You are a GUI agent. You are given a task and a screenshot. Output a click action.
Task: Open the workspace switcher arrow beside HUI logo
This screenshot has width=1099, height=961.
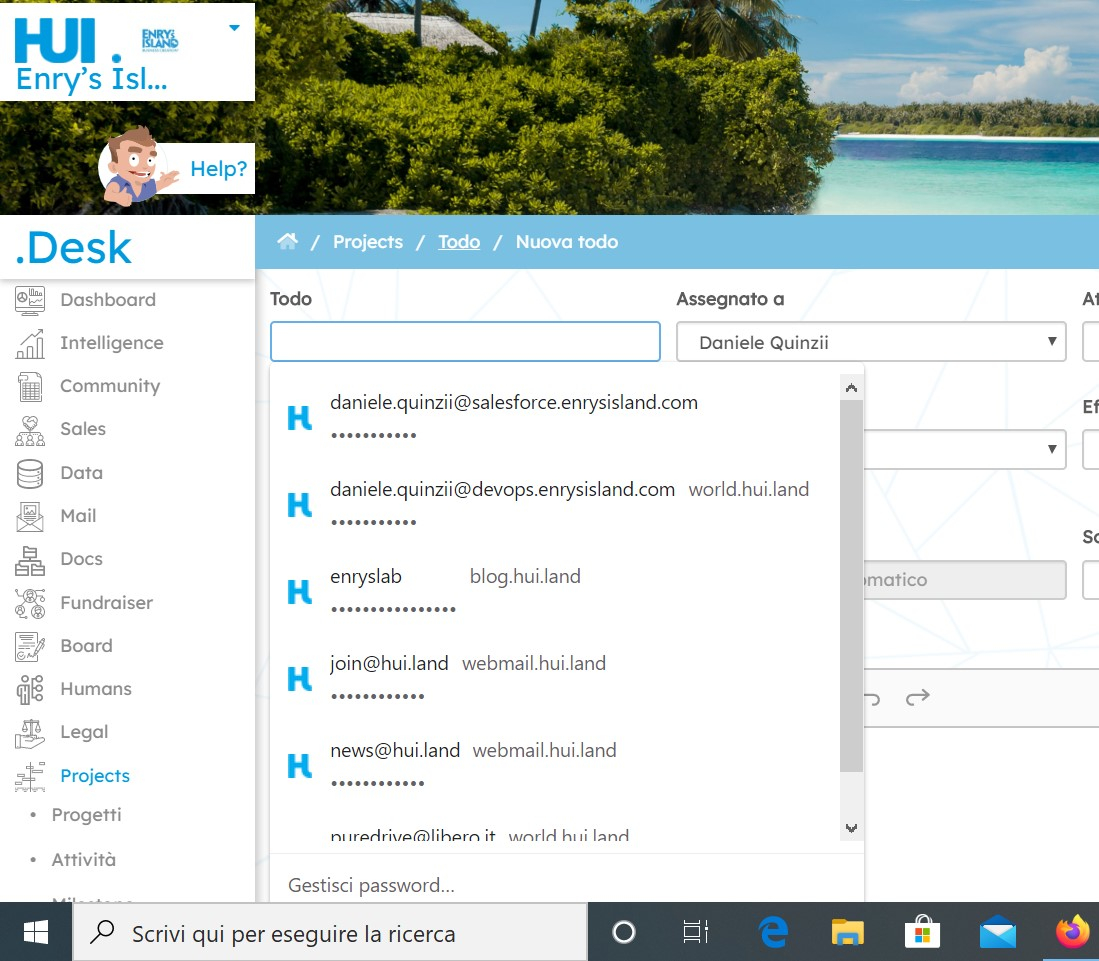[234, 28]
